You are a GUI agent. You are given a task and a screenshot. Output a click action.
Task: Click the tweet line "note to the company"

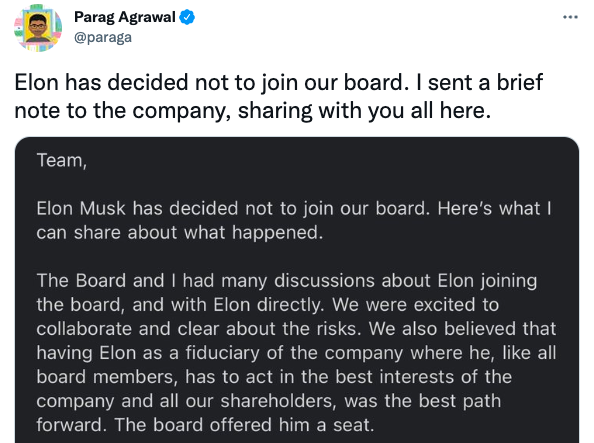(x=253, y=111)
